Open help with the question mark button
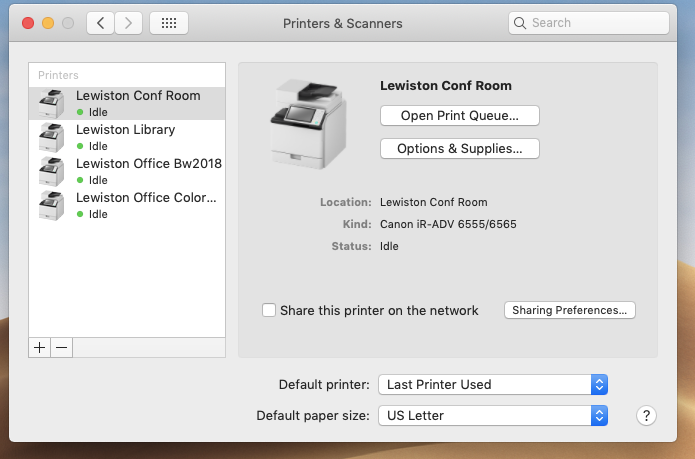This screenshot has height=459, width=695. [646, 416]
